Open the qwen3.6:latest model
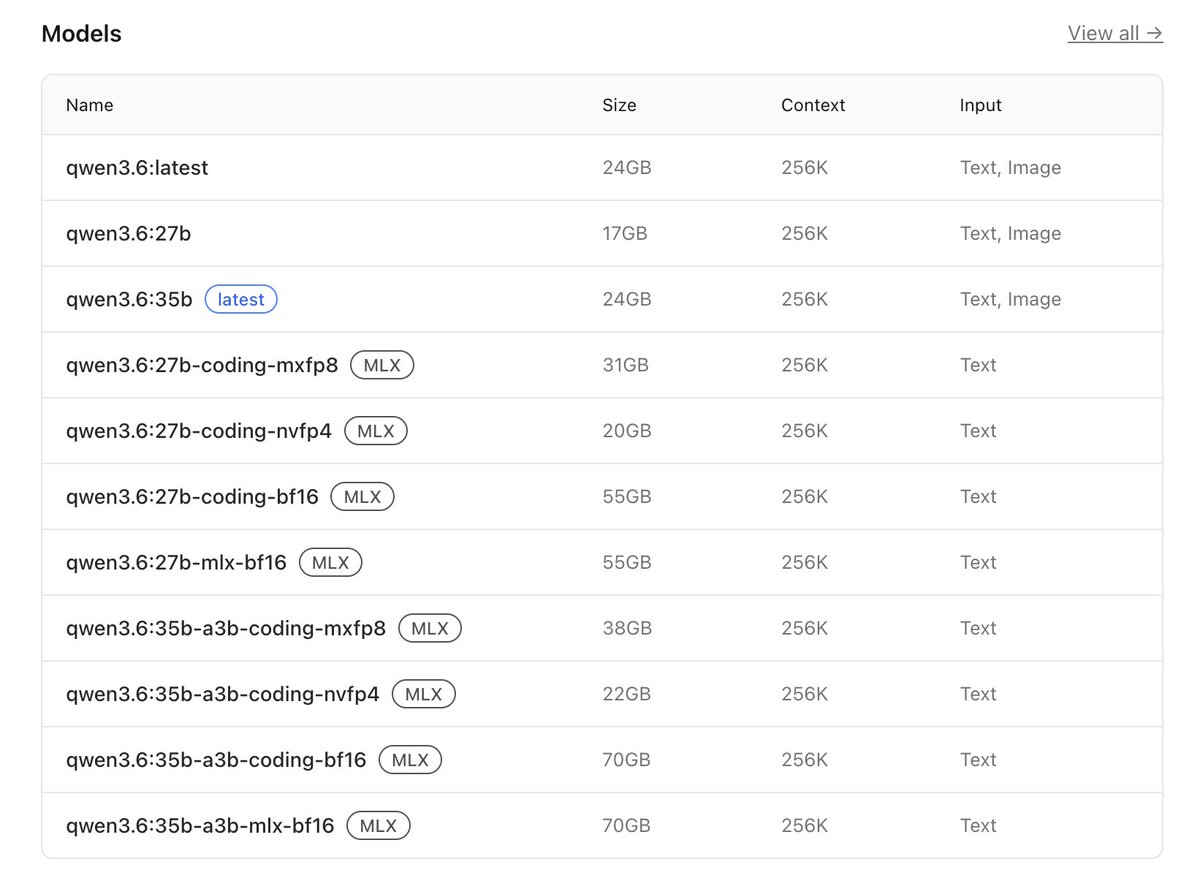The width and height of the screenshot is (1200, 889). click(x=137, y=168)
